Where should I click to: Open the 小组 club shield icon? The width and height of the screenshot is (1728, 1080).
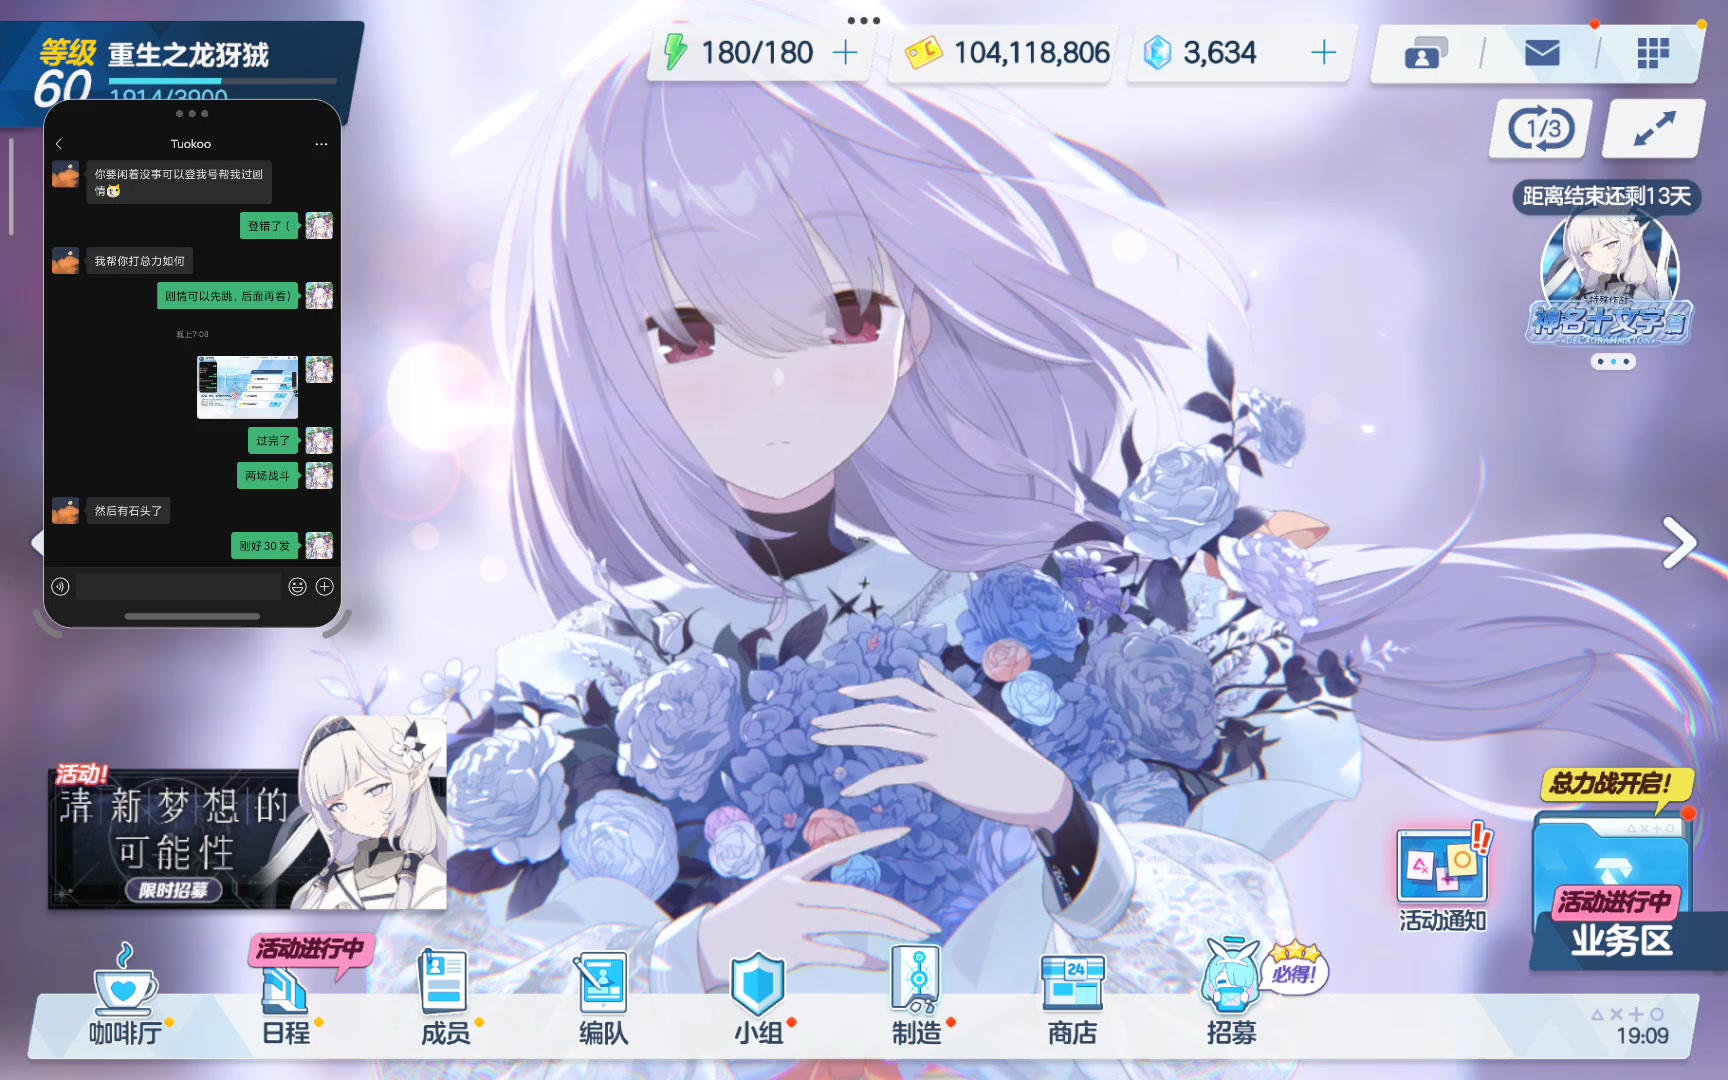coord(759,998)
